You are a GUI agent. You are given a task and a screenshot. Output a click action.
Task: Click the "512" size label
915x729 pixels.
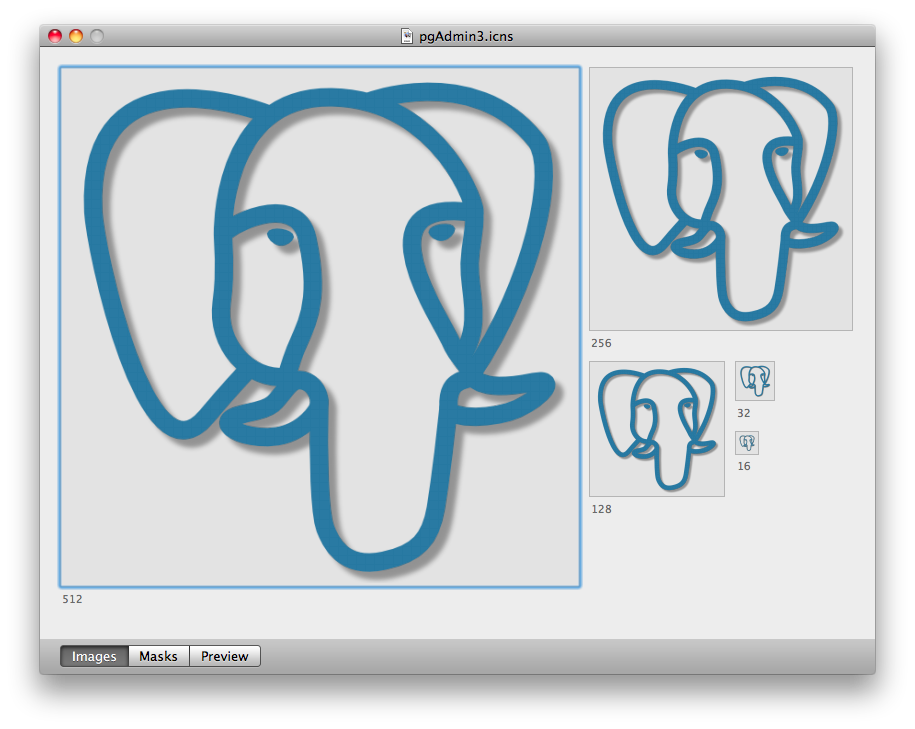click(x=72, y=599)
